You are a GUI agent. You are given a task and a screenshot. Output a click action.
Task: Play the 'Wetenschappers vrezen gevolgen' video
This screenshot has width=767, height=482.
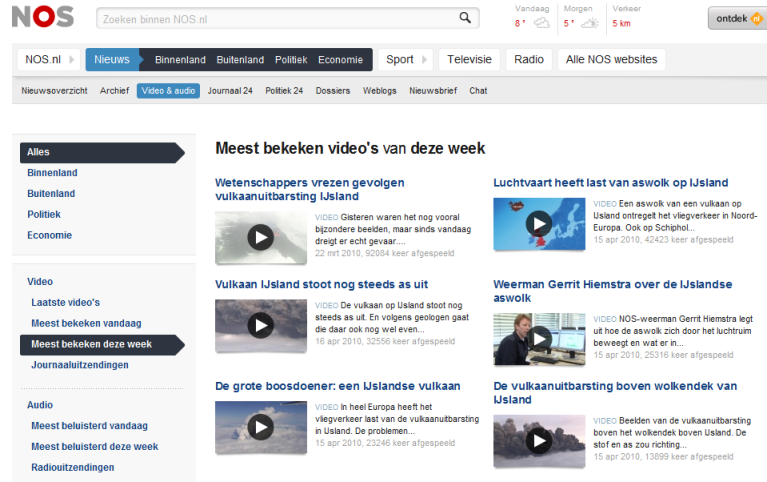[x=261, y=238]
